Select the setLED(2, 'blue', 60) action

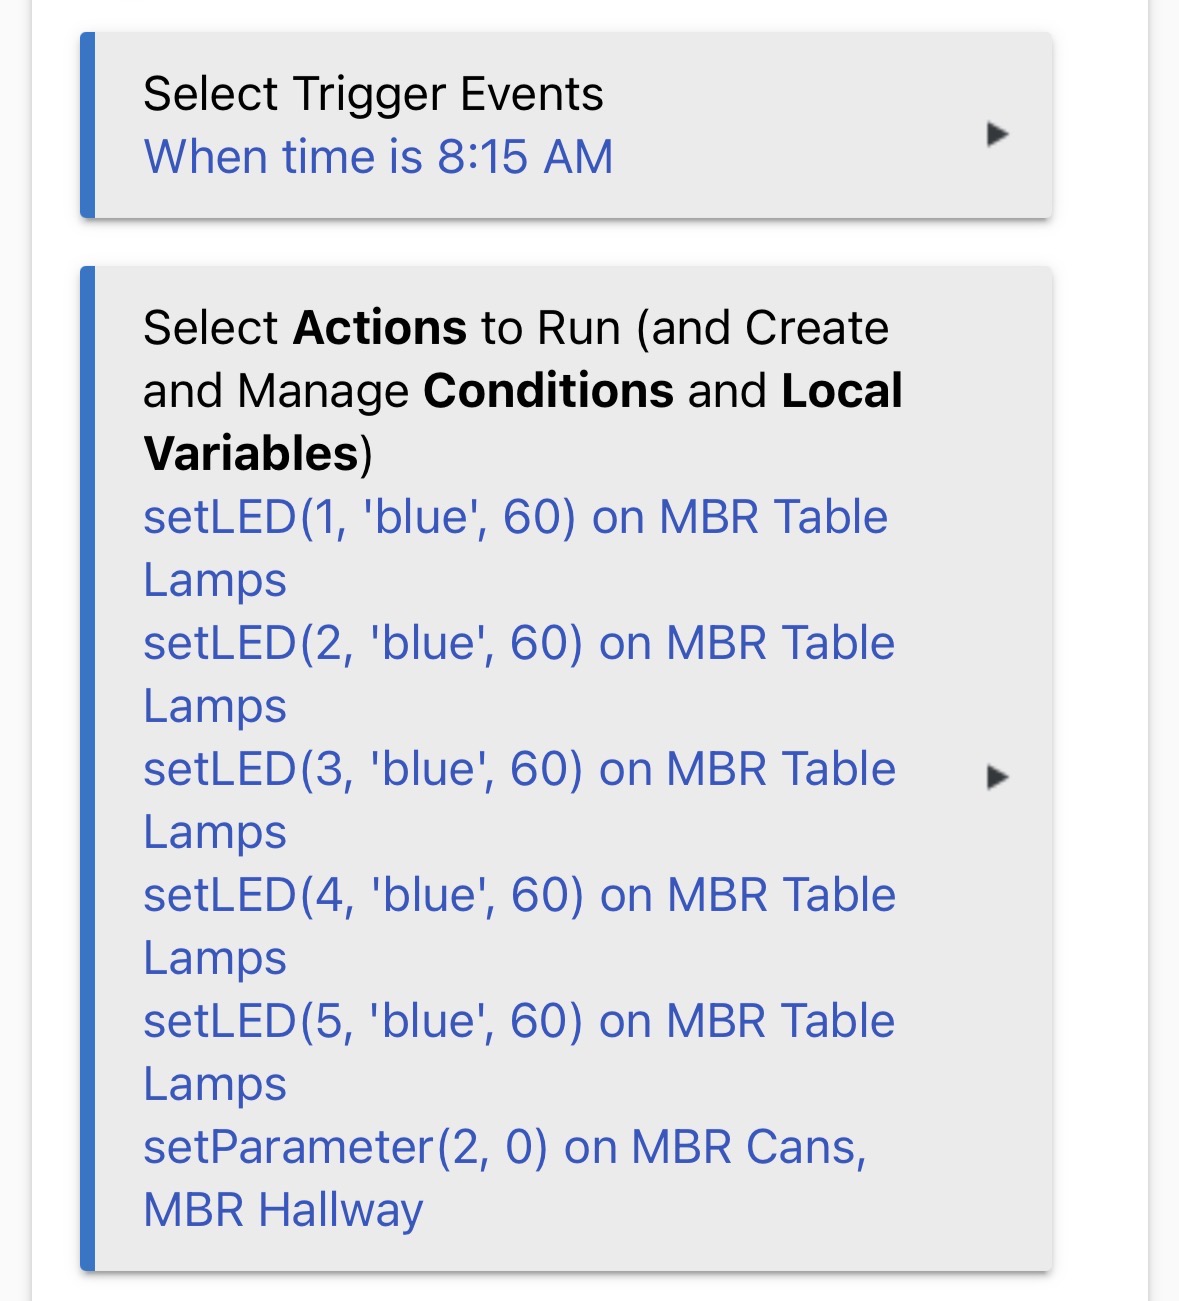(518, 643)
